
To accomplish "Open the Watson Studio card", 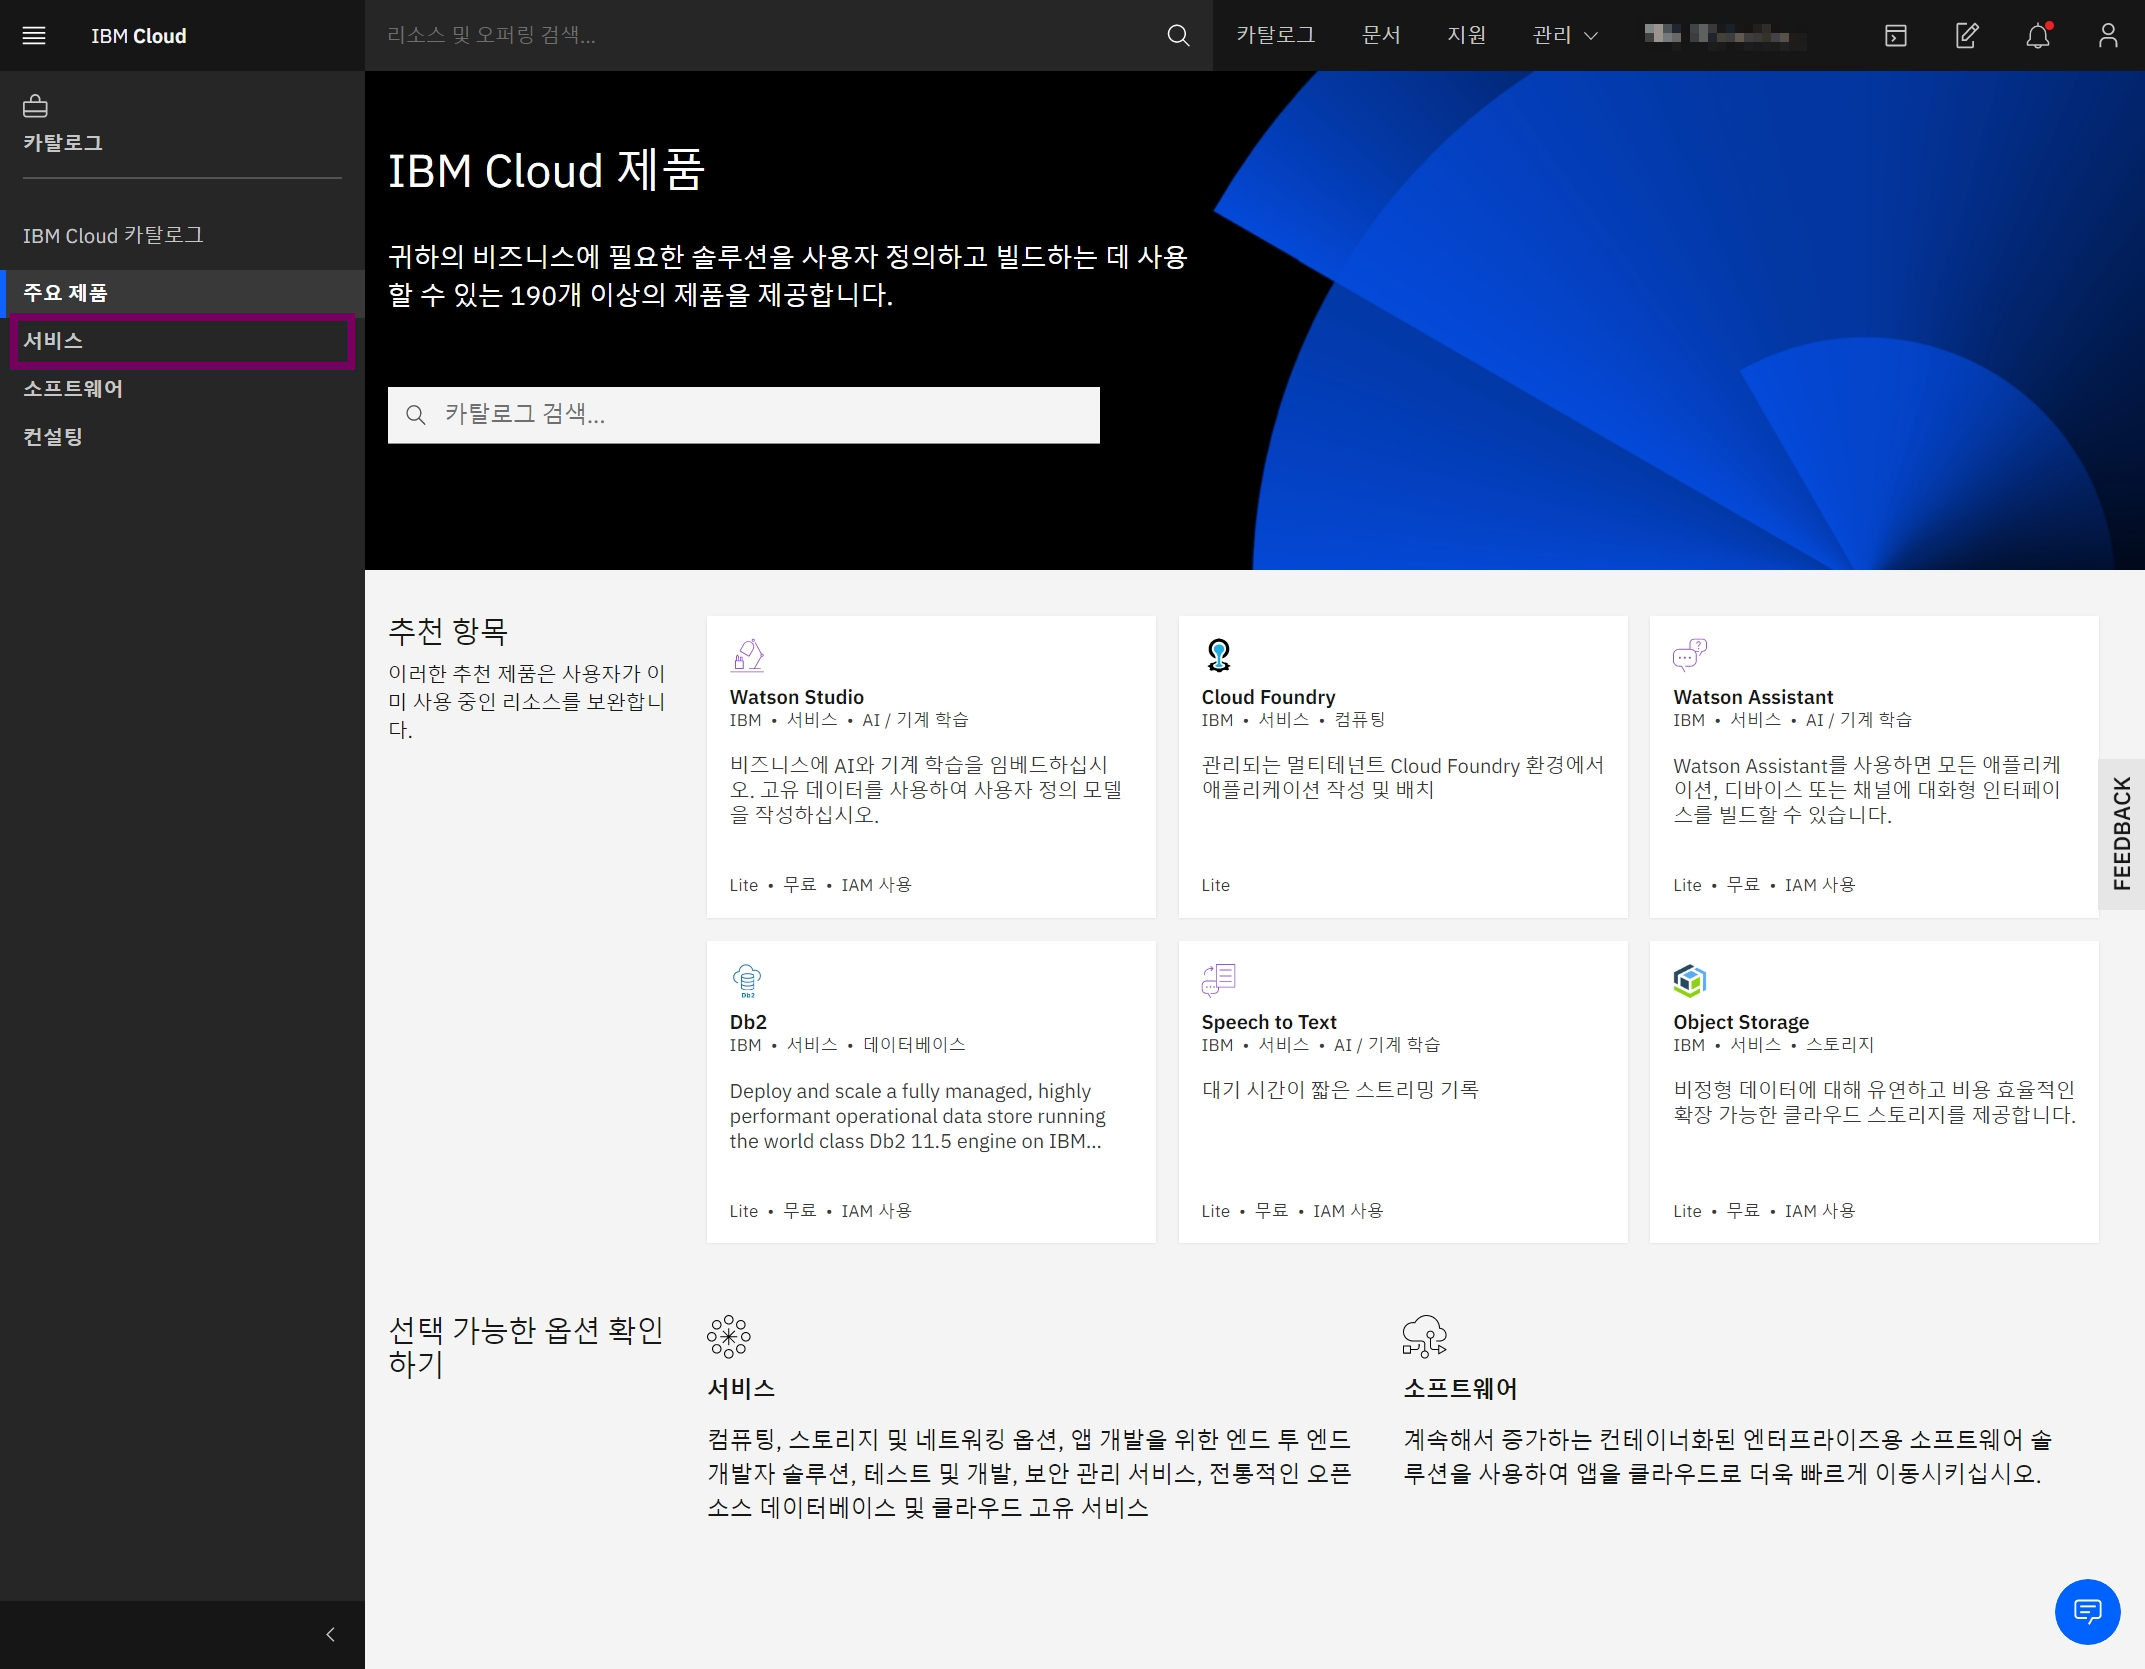I will coord(930,766).
